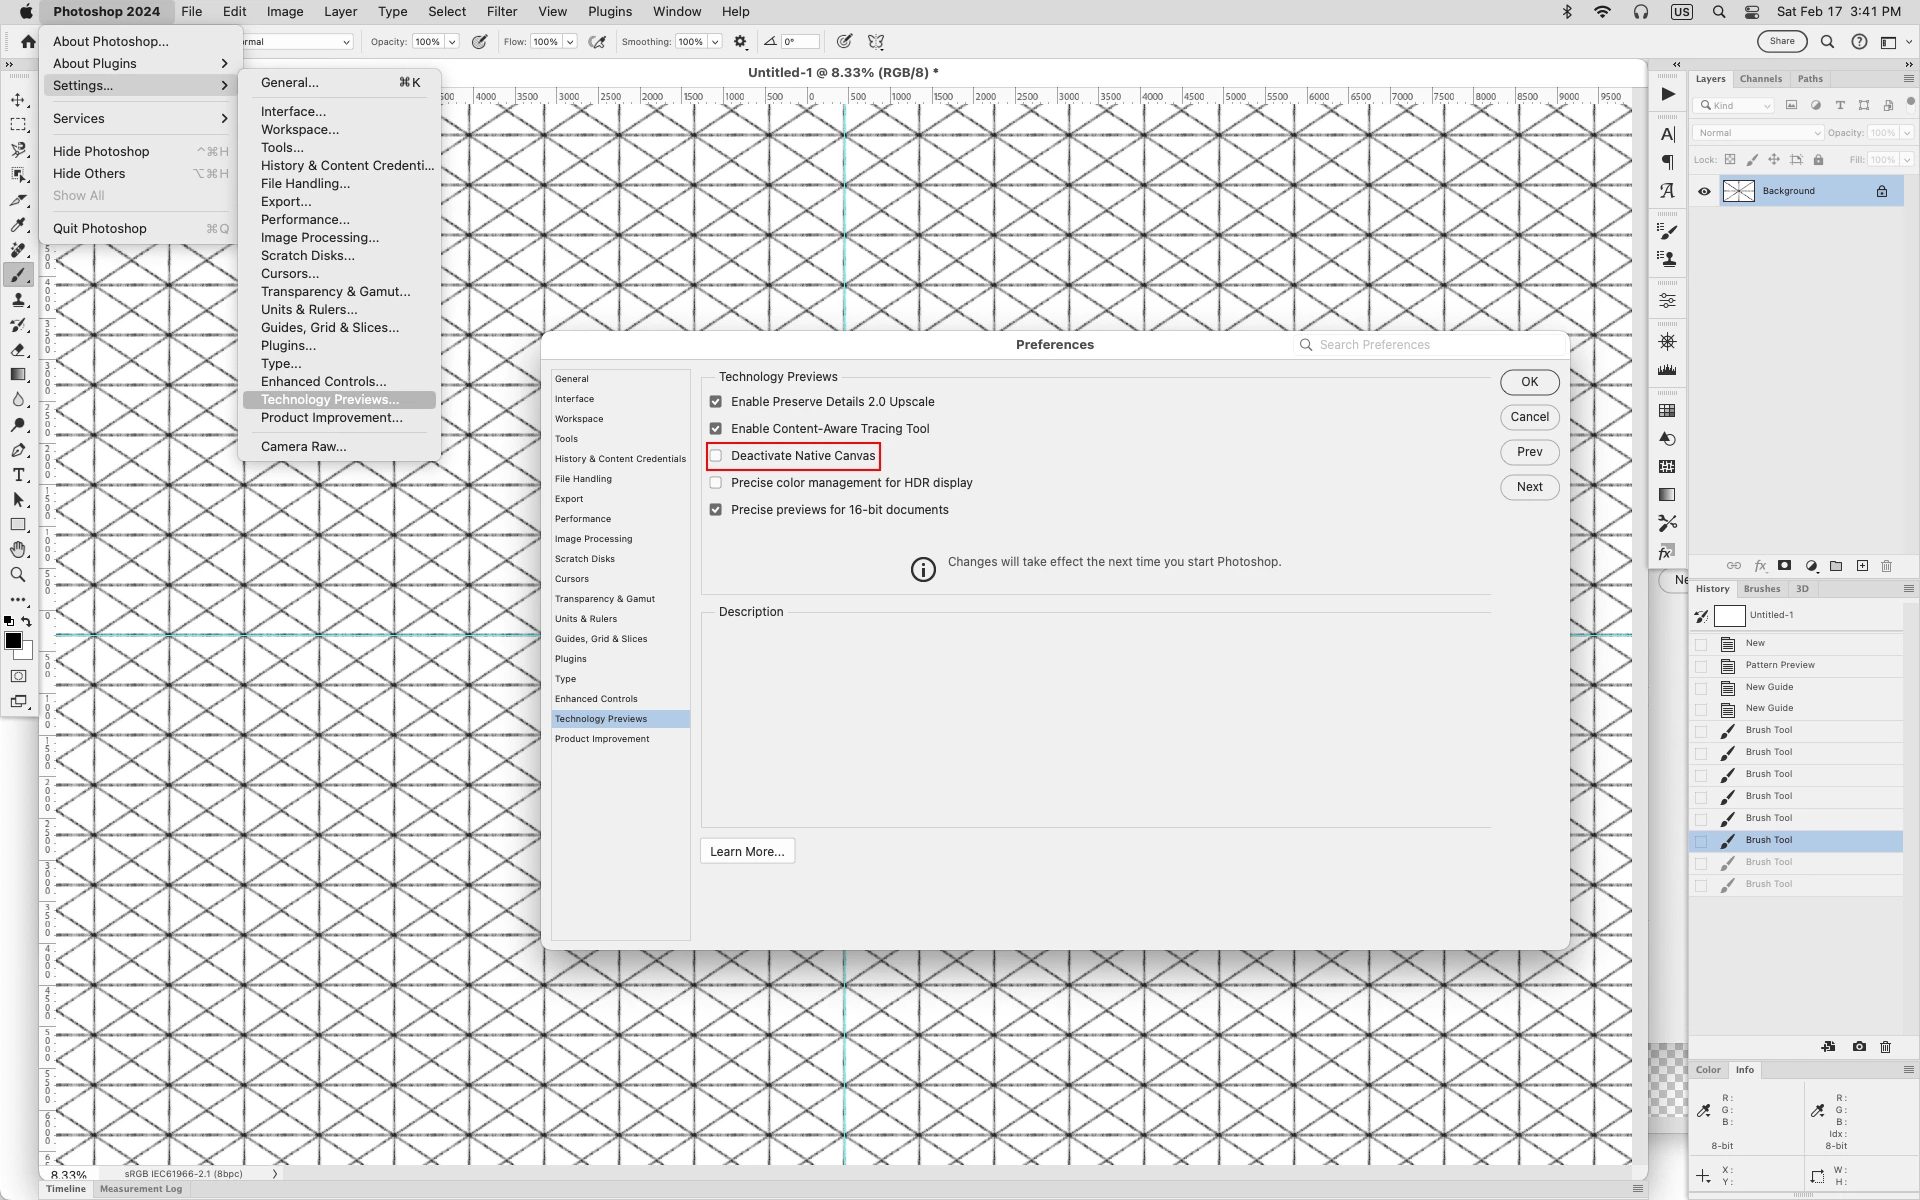Screen dimensions: 1920x1200
Task: Choose Performance... from Settings submenu
Action: tap(305, 220)
